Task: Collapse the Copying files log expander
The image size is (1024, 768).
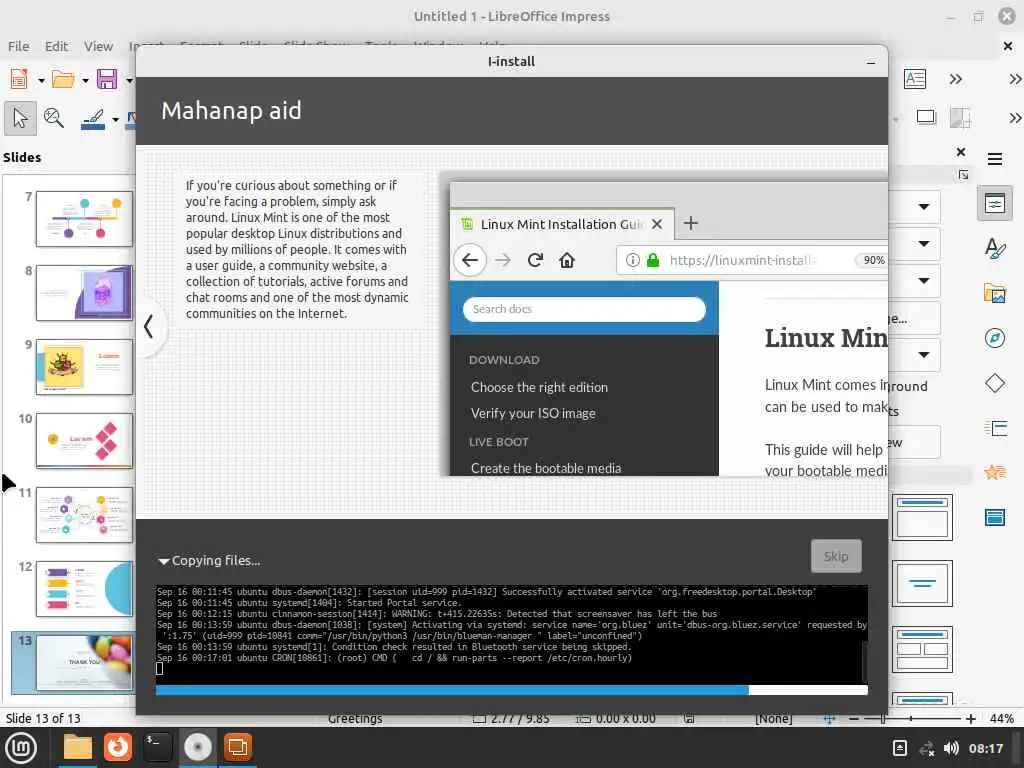Action: (x=163, y=561)
